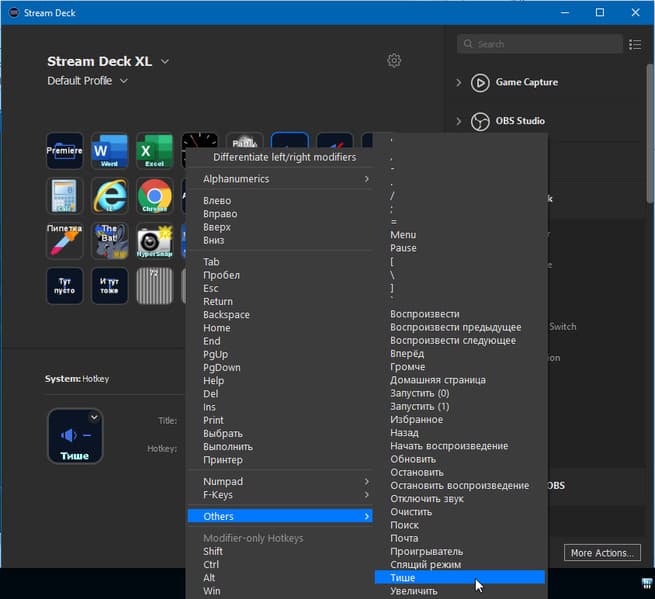Select the Word key icon
The image size is (655, 599).
[110, 151]
